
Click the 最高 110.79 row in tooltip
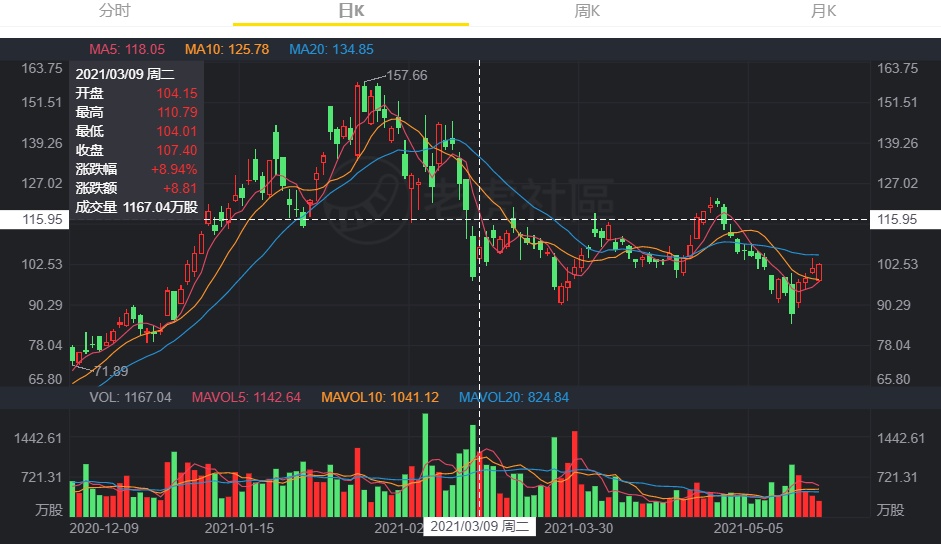pyautogui.click(x=136, y=112)
